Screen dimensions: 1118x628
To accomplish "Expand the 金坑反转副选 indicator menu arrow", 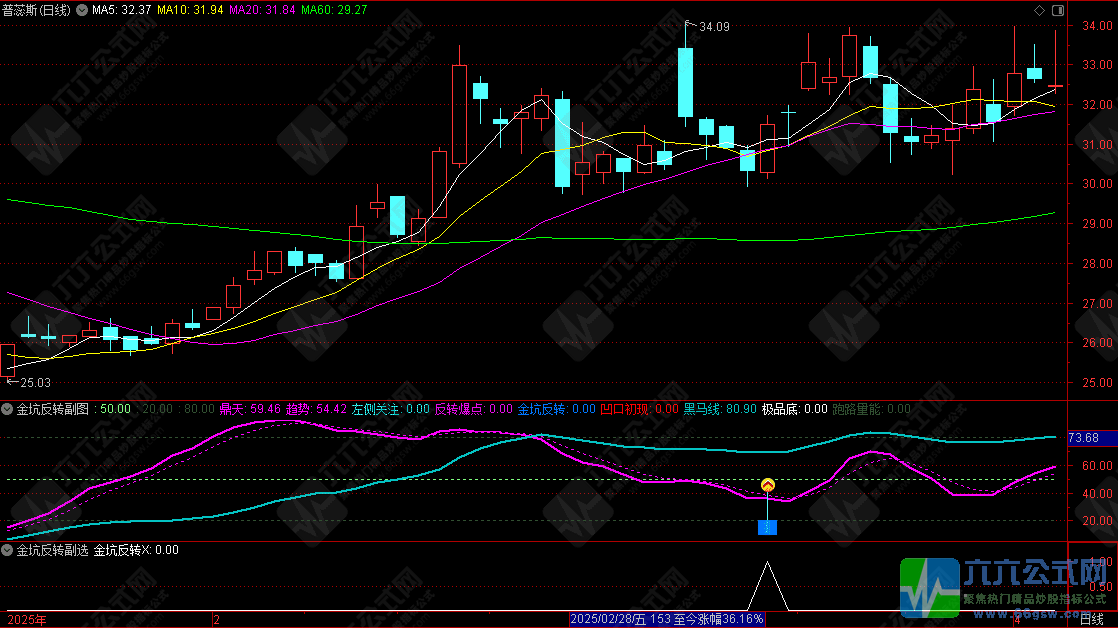I will [7, 549].
